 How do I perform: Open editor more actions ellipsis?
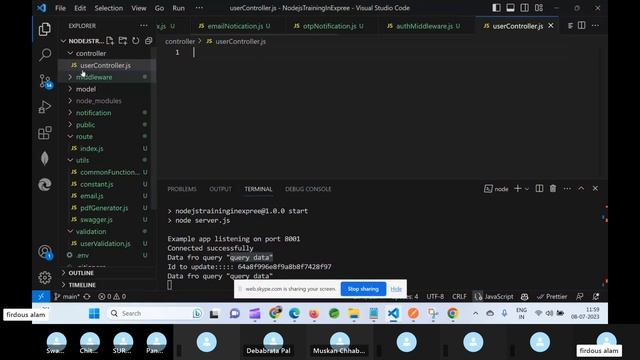[x=595, y=26]
